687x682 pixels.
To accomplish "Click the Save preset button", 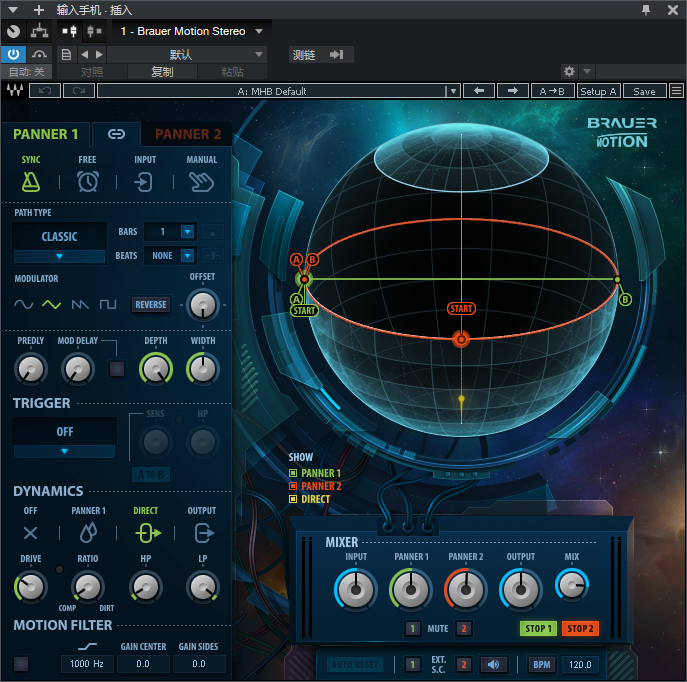I will coord(644,91).
